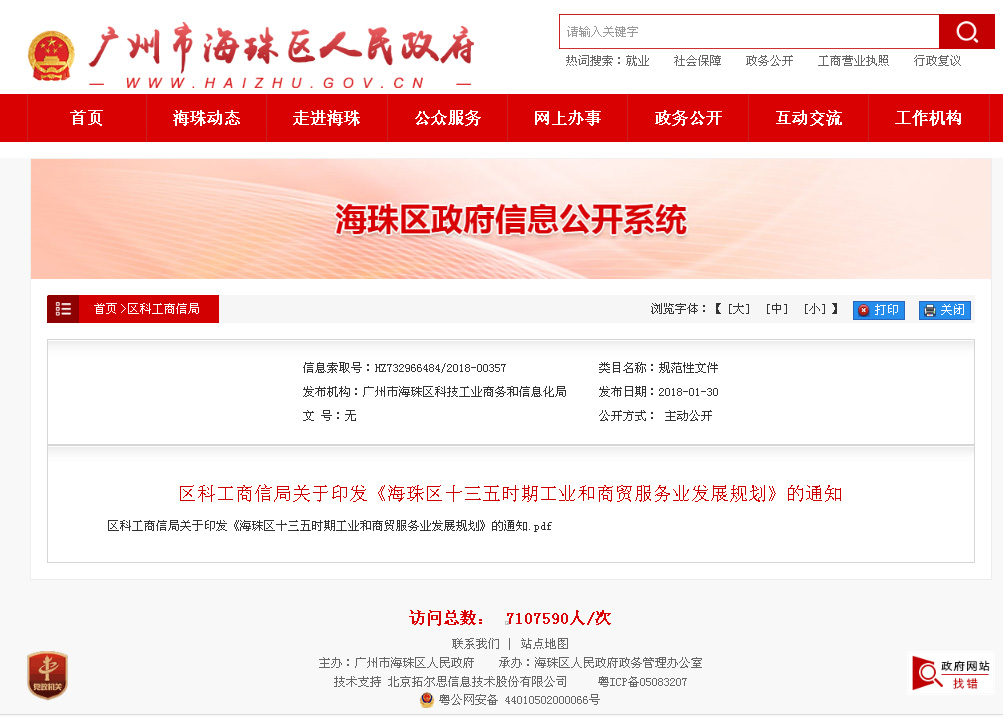Go to the 政务公开 navigation tab
This screenshot has width=1003, height=717.
click(688, 118)
